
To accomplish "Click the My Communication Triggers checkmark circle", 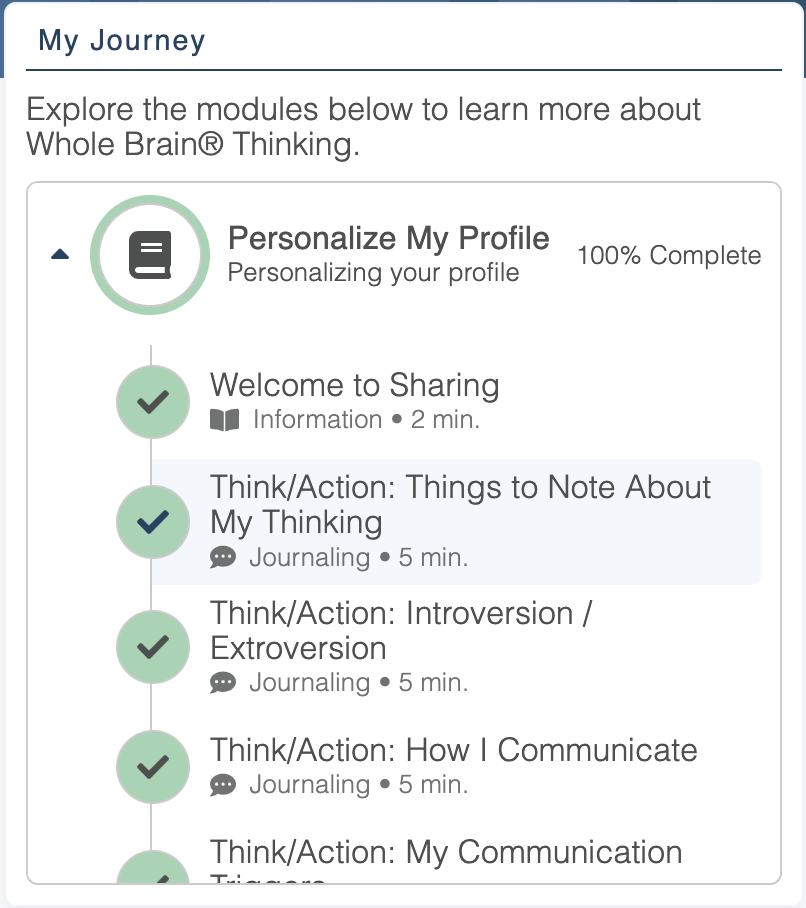I will [152, 870].
